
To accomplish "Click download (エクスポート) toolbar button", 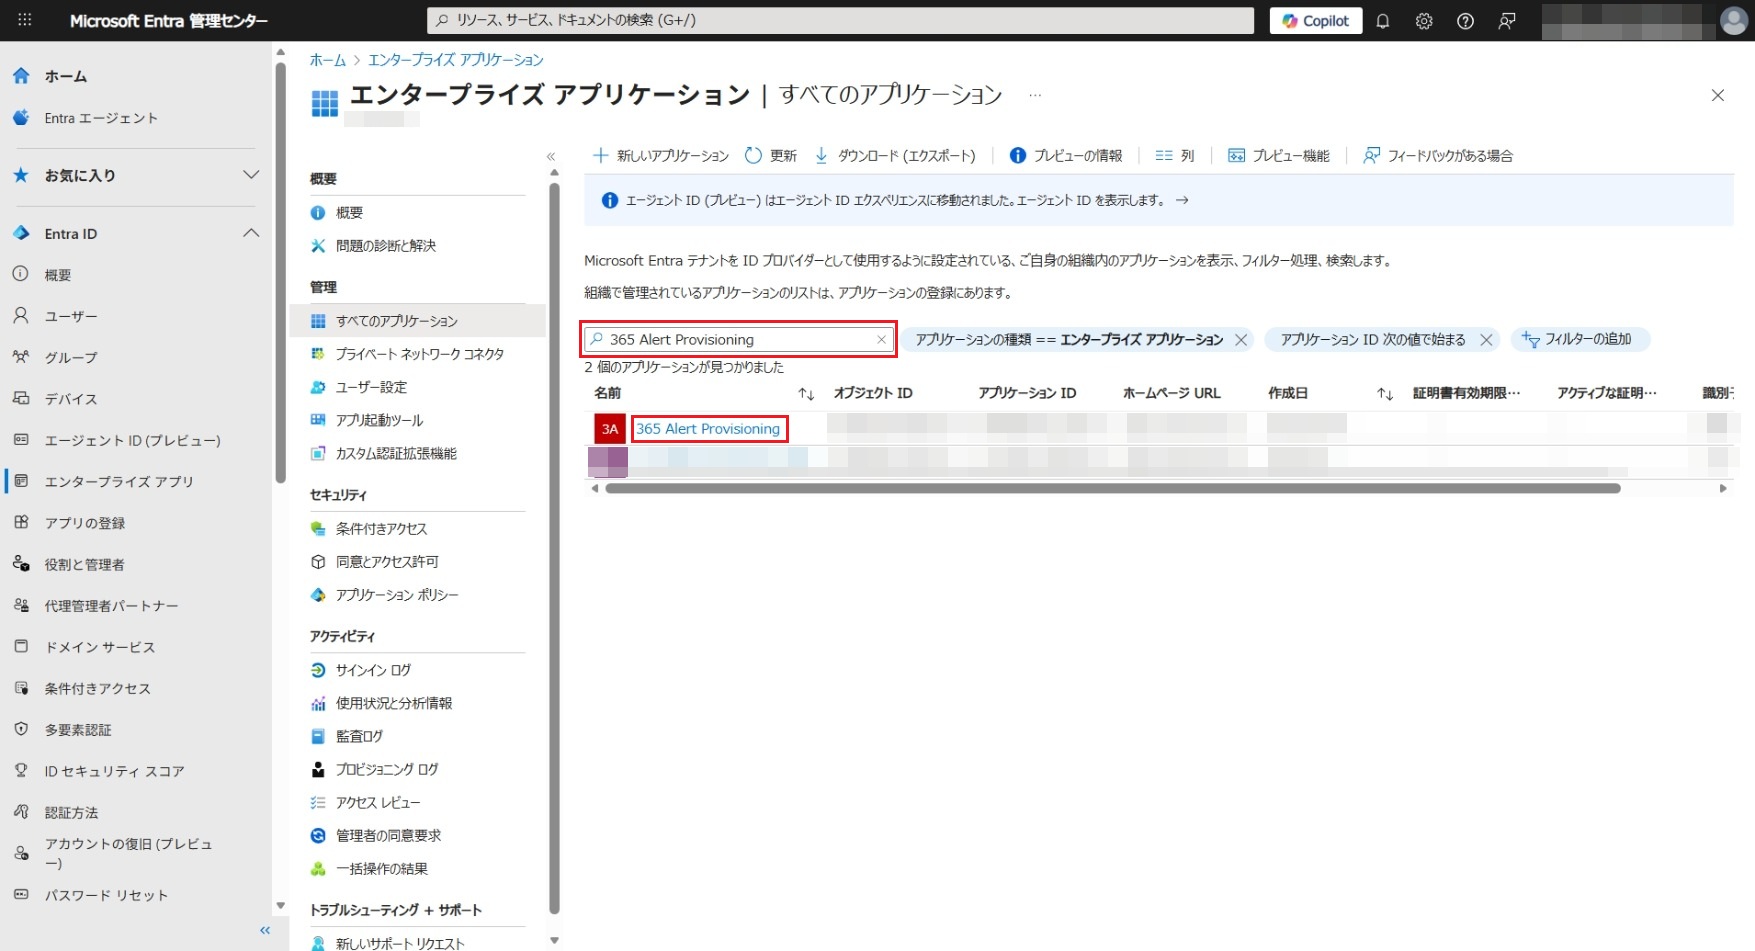I will click(895, 155).
